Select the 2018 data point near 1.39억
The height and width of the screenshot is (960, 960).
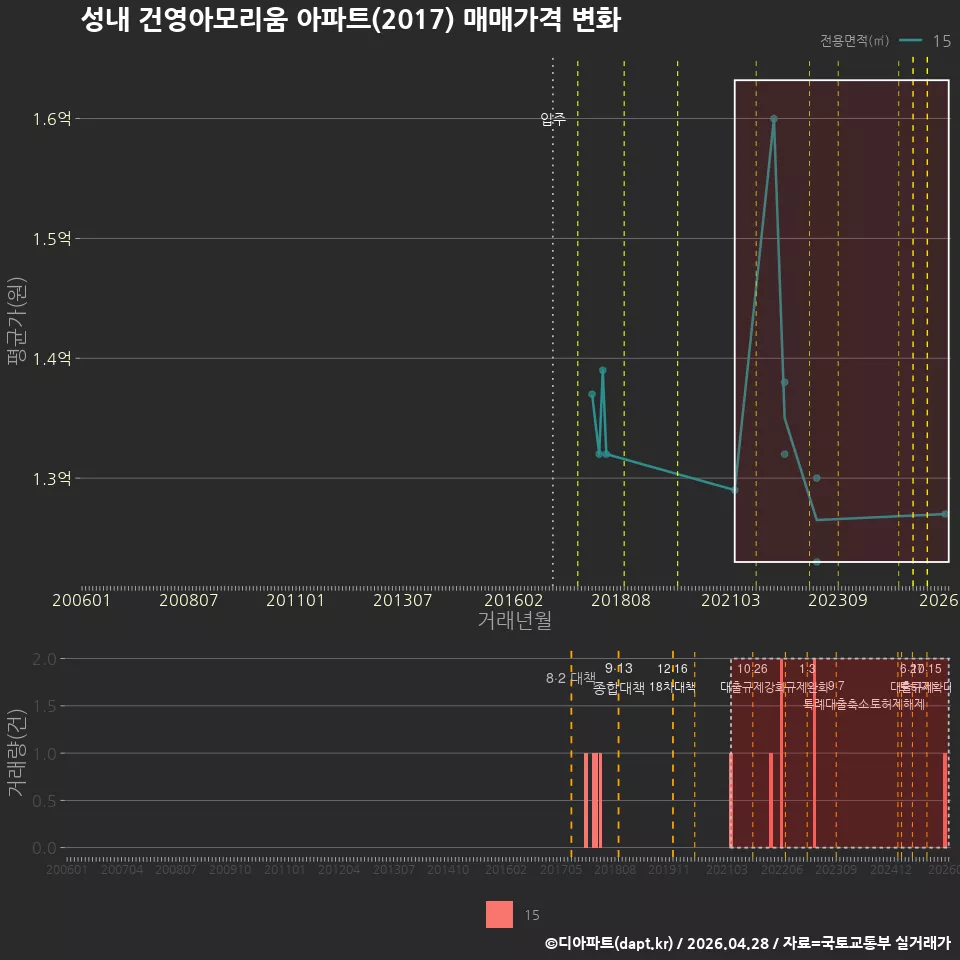pyautogui.click(x=602, y=370)
